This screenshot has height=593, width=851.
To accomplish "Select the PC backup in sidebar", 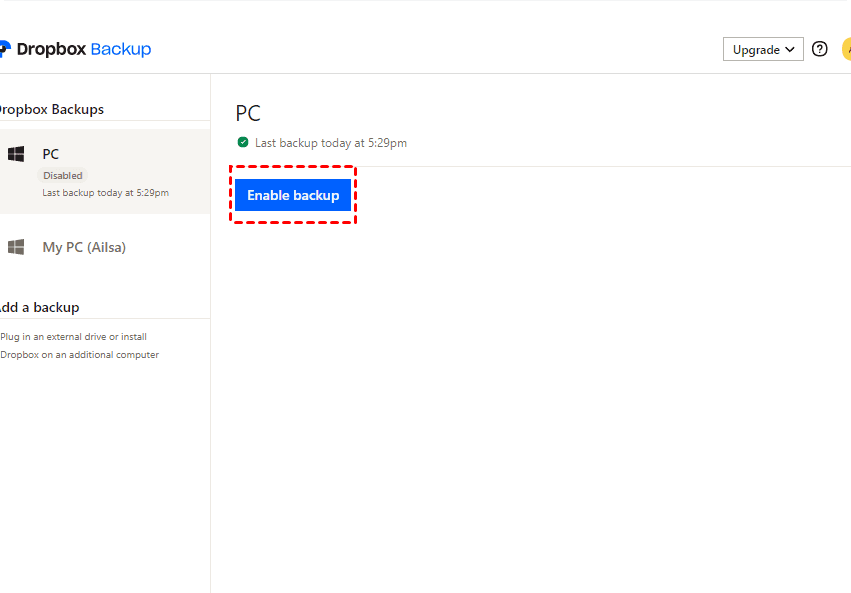I will pos(105,171).
